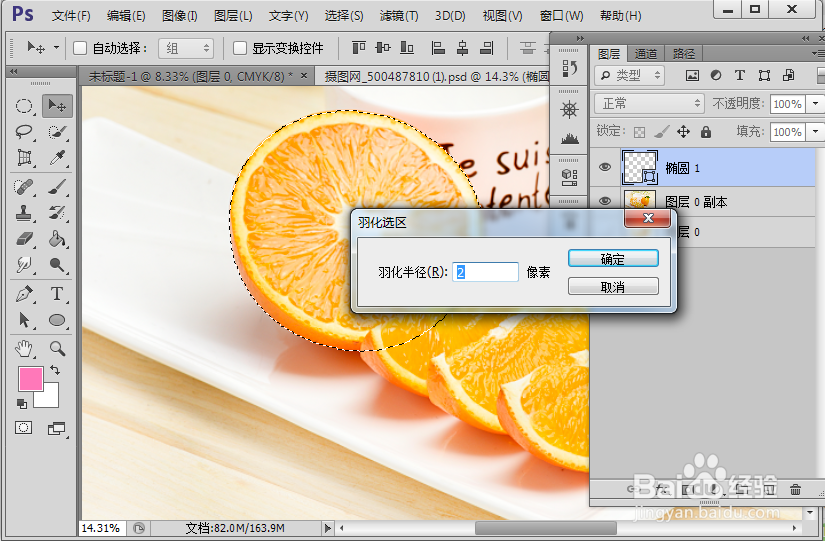Screen dimensions: 825x541
Task: Change screen mode
Action: pos(56,428)
